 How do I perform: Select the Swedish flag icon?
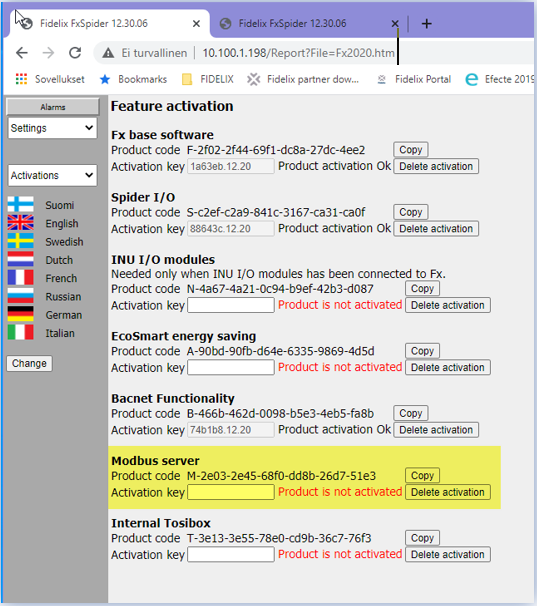click(20, 241)
